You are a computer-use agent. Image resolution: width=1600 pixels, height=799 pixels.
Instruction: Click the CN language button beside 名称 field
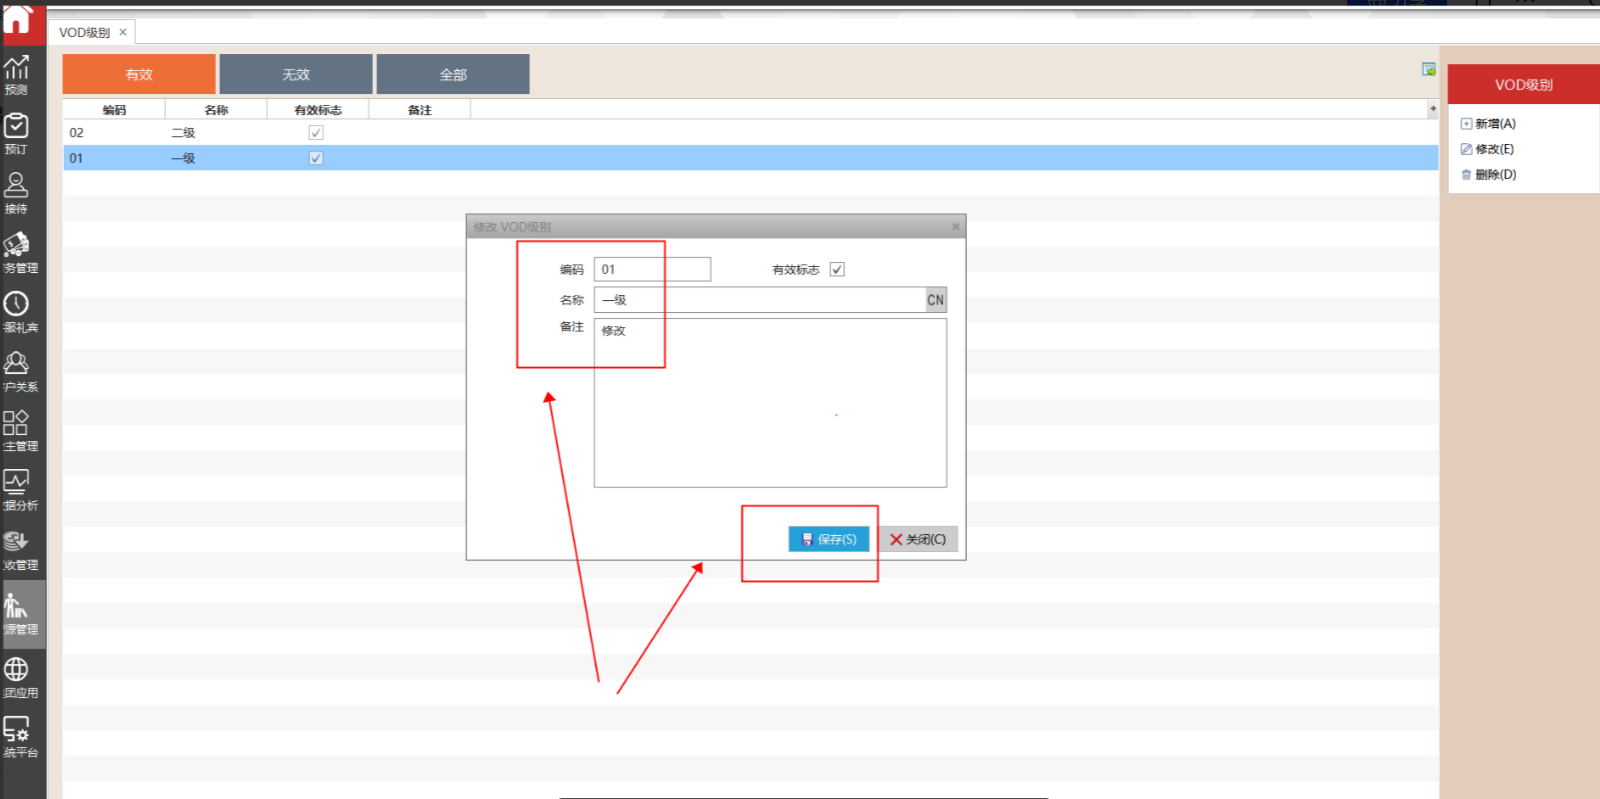[x=935, y=300]
